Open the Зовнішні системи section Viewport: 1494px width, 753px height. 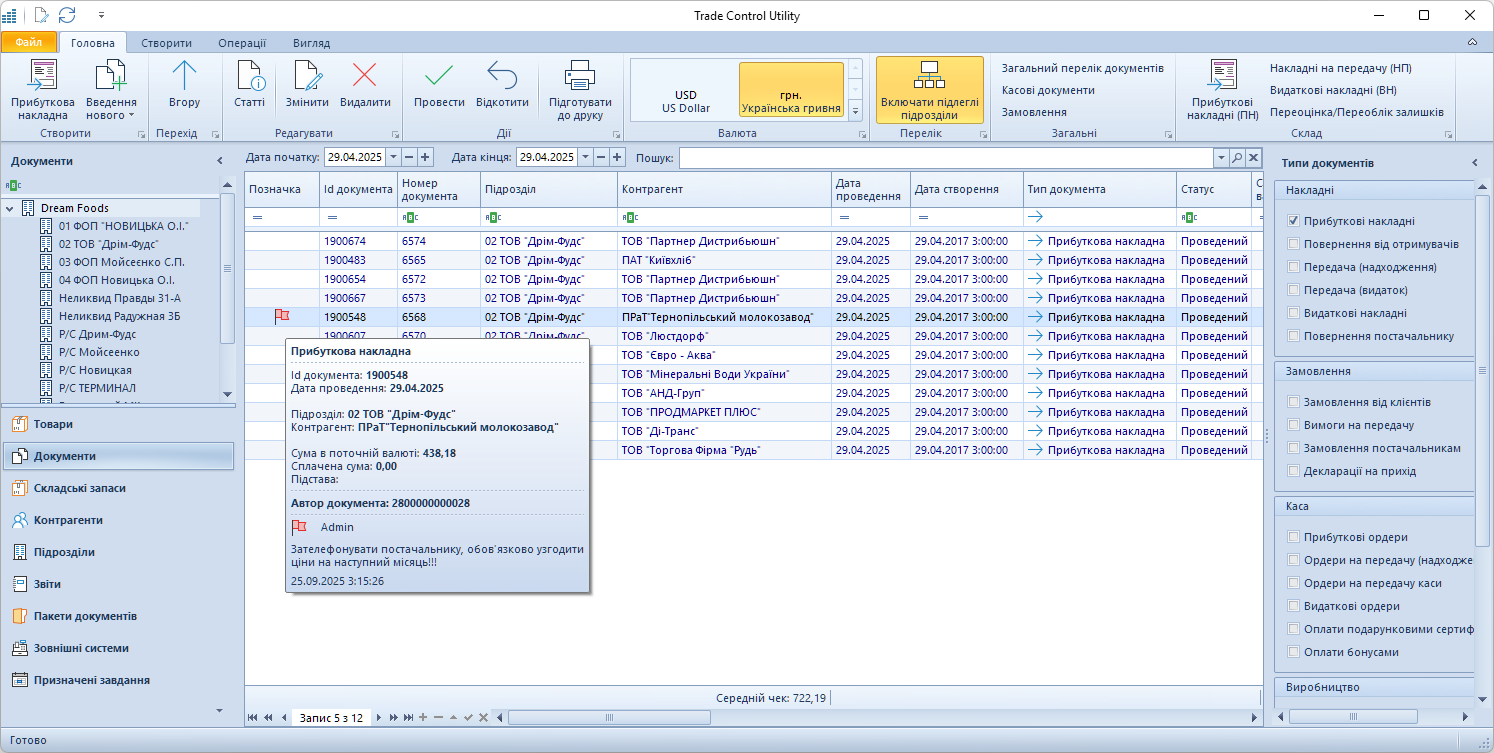click(118, 648)
